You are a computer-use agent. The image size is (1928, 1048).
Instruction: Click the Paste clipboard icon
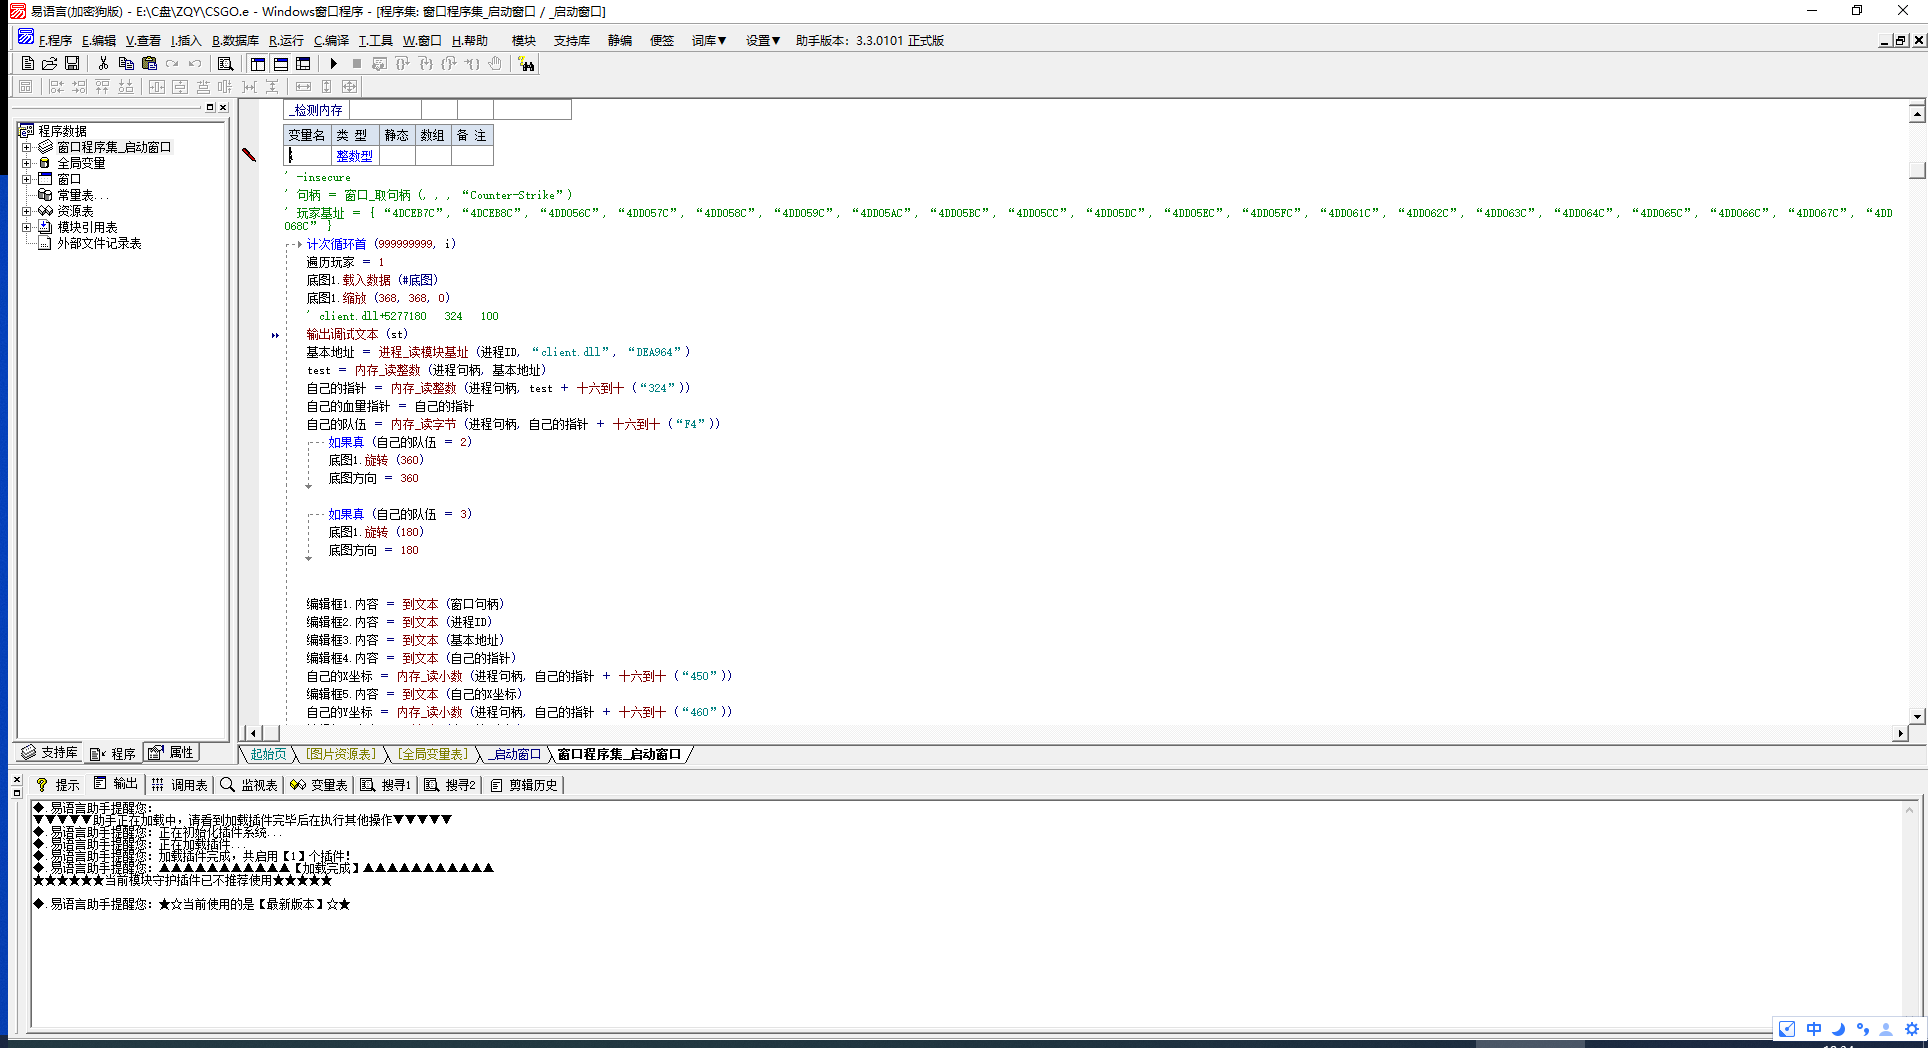[149, 63]
